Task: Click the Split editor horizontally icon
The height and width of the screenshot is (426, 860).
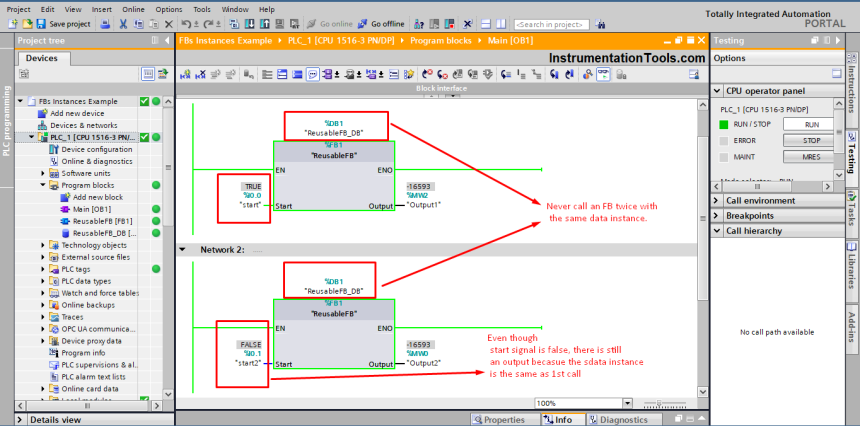Action: (x=486, y=24)
